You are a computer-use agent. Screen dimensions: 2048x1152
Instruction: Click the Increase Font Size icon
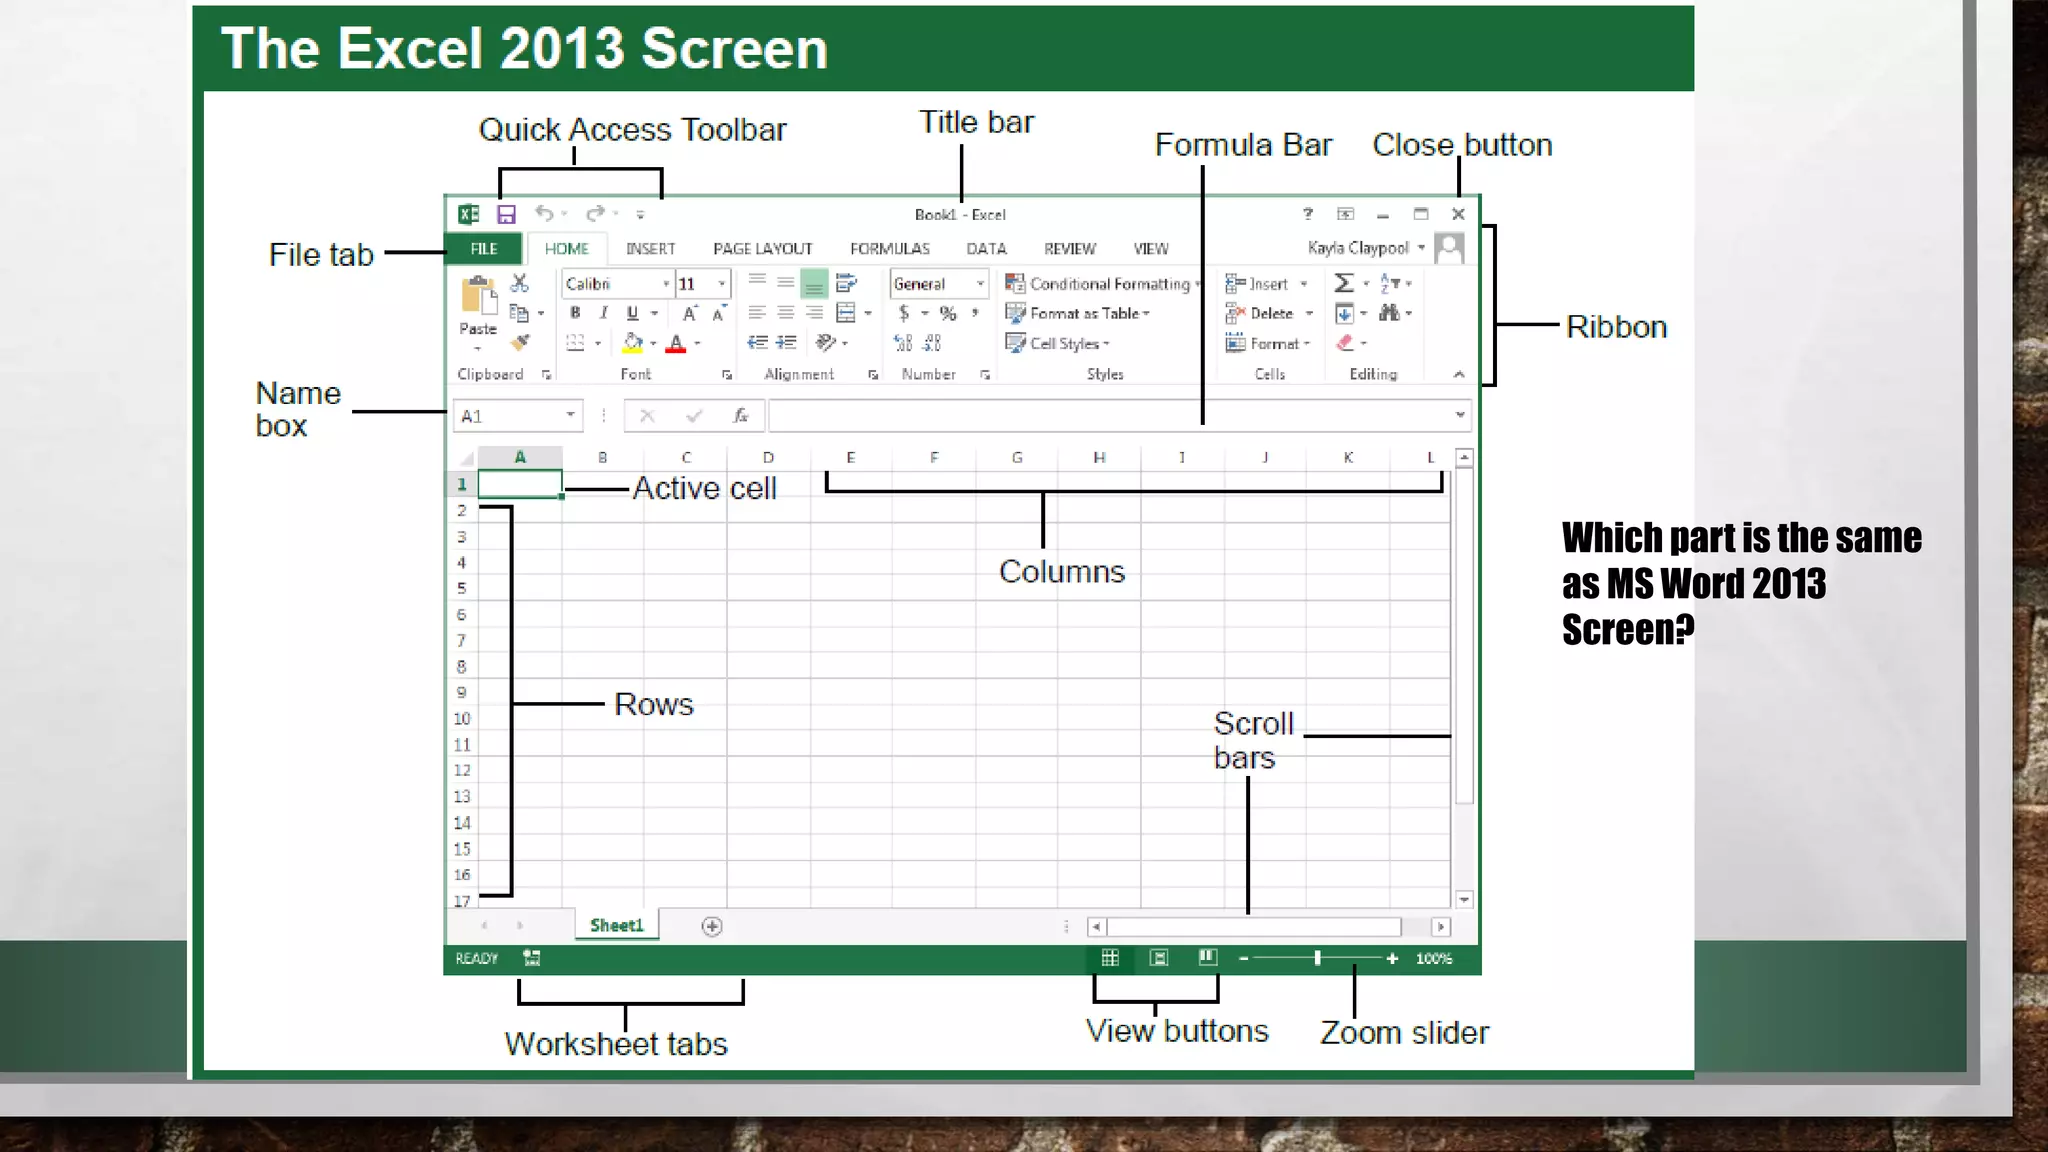point(689,314)
